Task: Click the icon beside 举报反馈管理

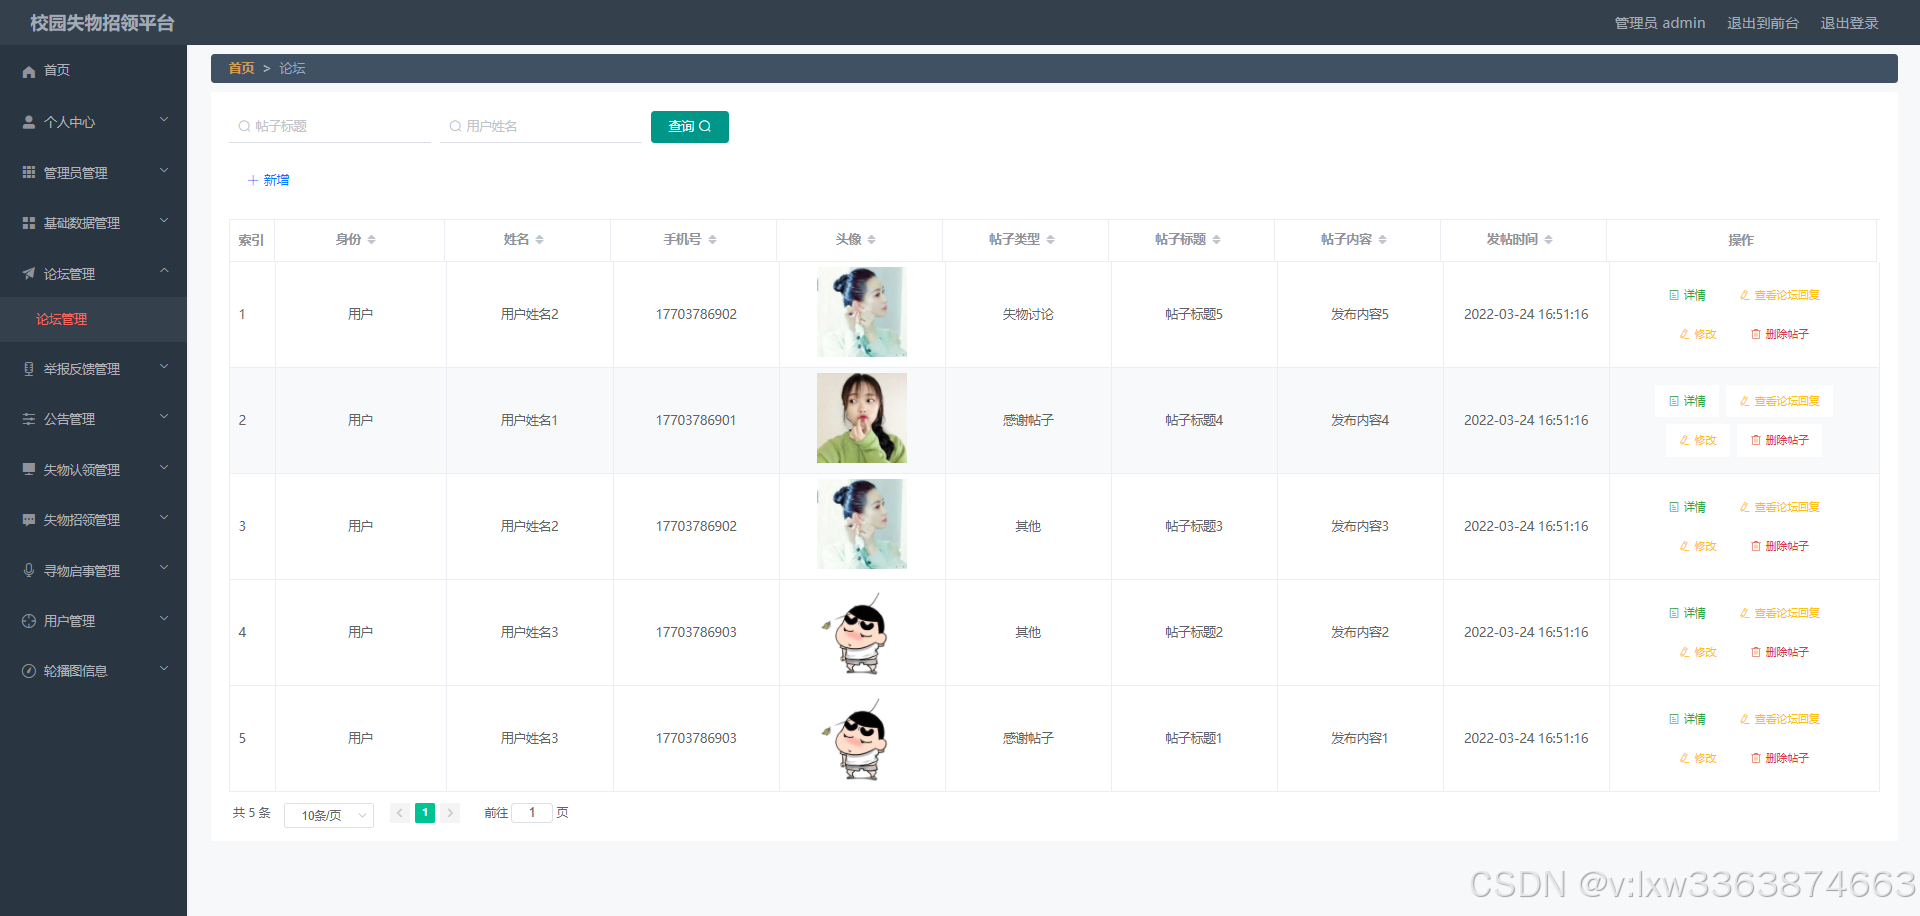Action: [x=29, y=369]
